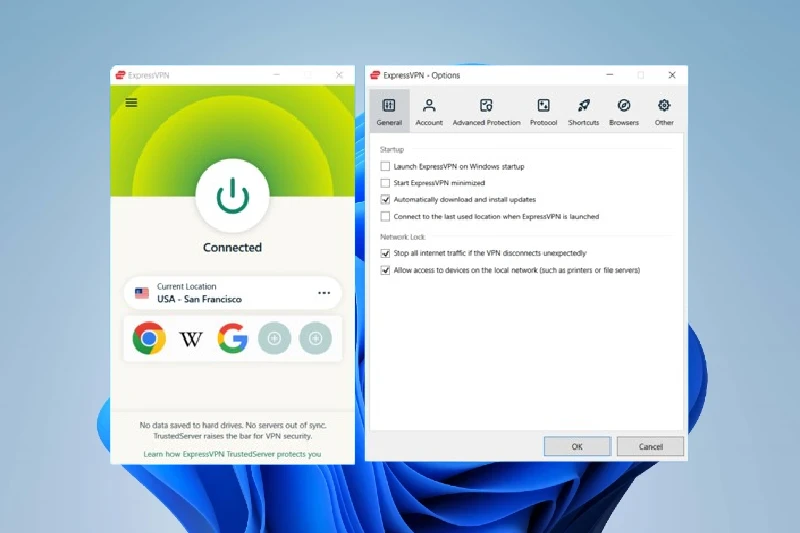Select the General tab icon

click(389, 111)
